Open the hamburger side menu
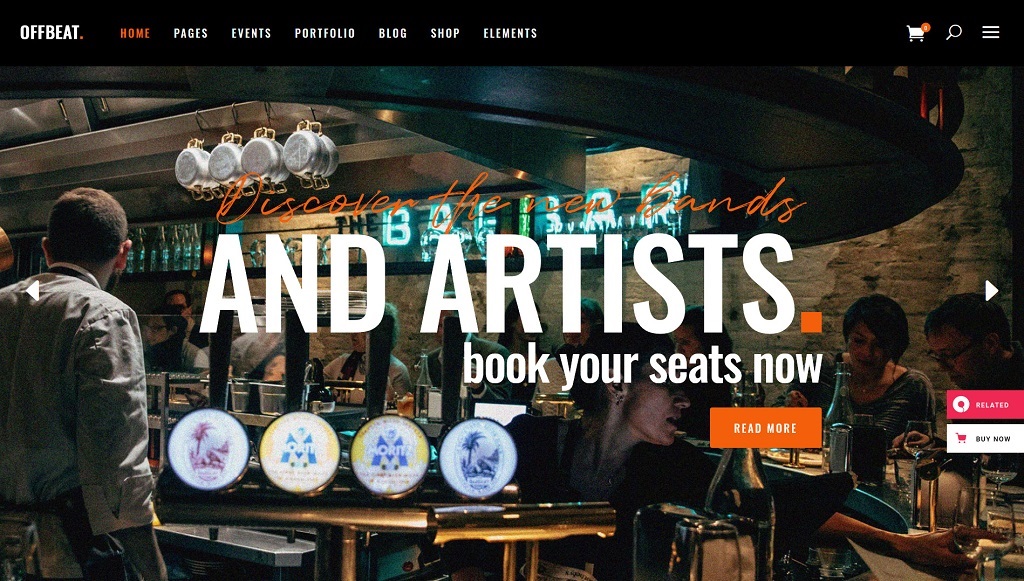The width and height of the screenshot is (1024, 581). (x=991, y=32)
